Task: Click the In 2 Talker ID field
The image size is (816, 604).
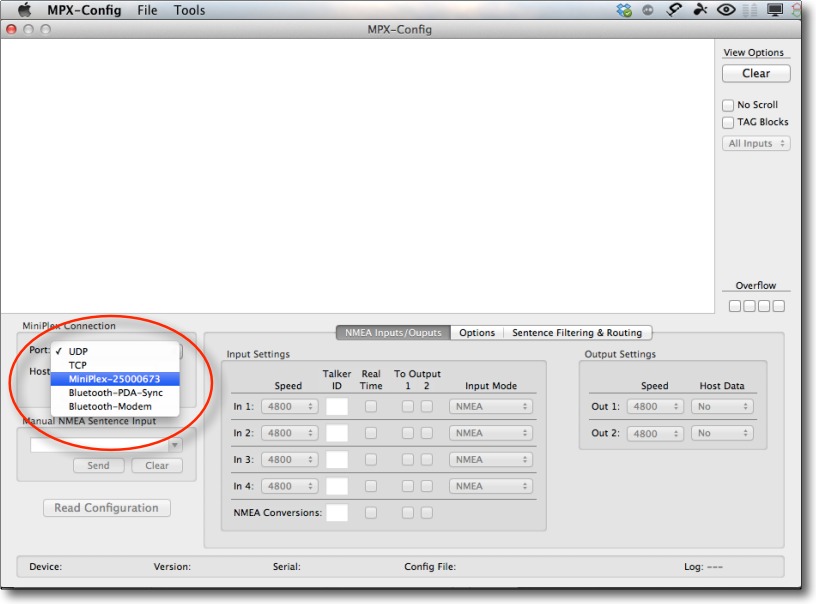Action: pyautogui.click(x=337, y=433)
